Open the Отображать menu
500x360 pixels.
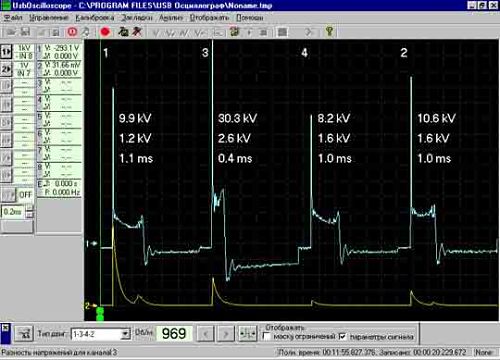pos(209,17)
